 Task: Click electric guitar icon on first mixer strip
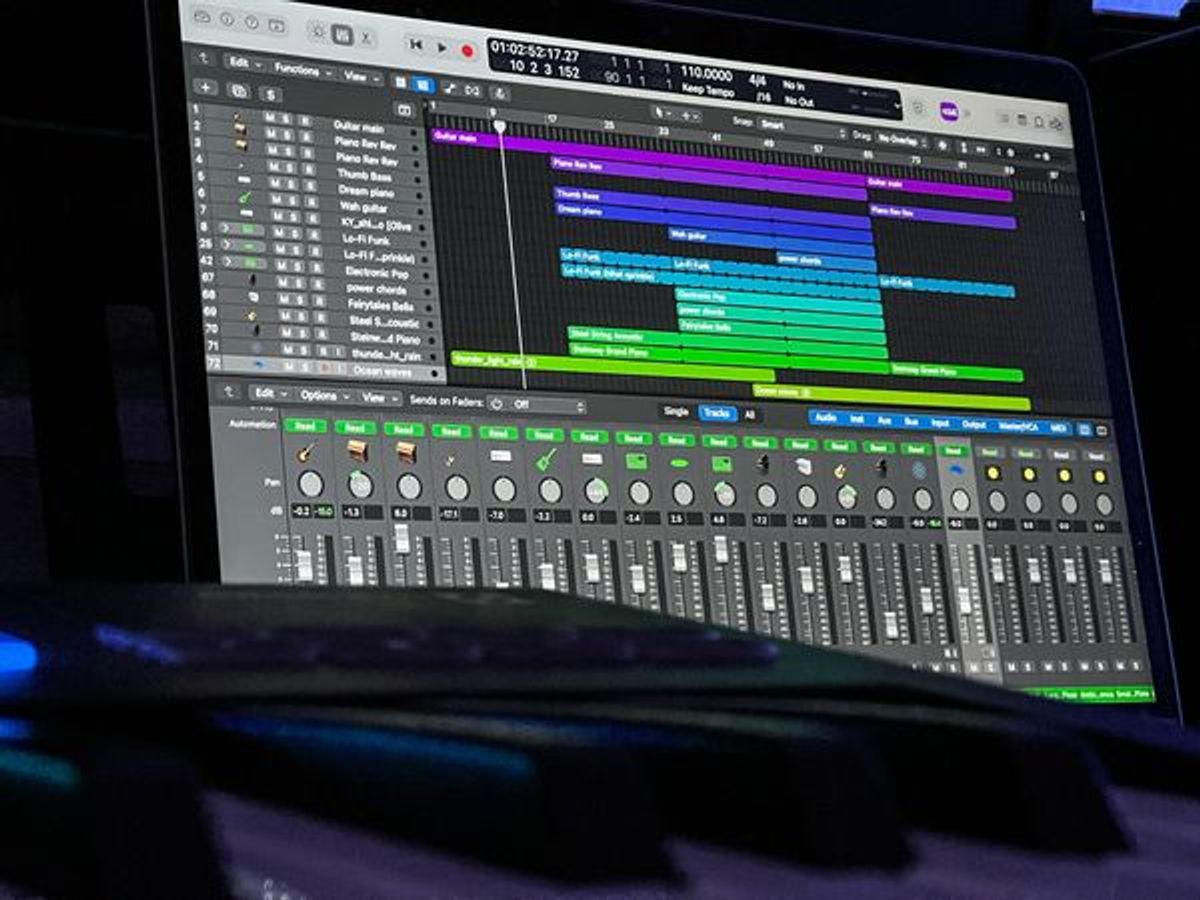(307, 452)
